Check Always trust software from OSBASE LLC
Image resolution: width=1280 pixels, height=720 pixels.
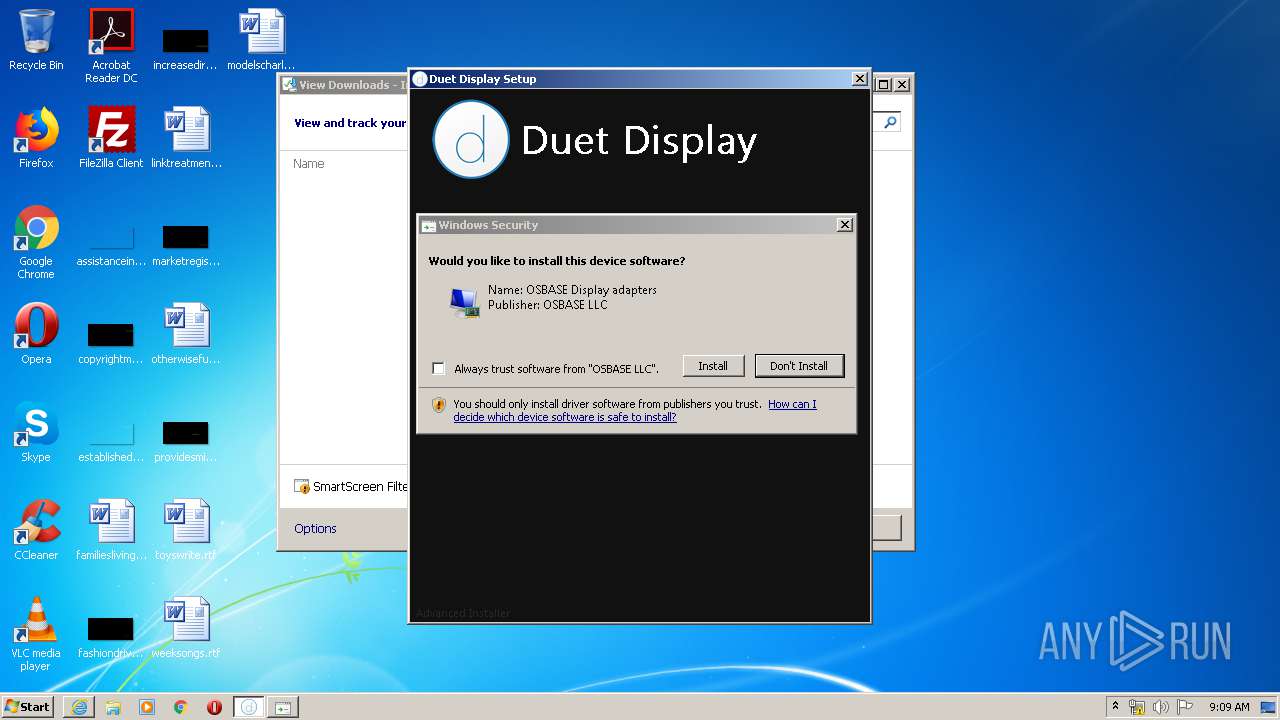pyautogui.click(x=438, y=368)
